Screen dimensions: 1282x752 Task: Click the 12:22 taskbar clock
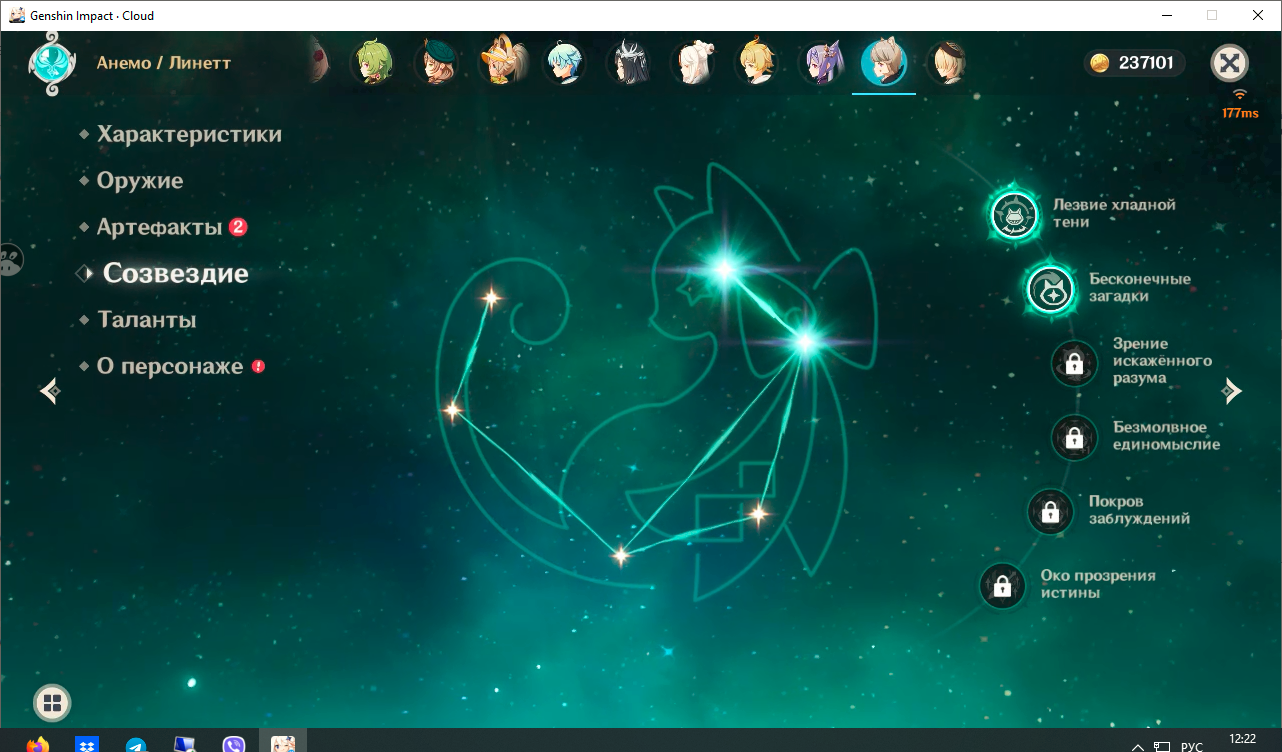coord(1242,739)
